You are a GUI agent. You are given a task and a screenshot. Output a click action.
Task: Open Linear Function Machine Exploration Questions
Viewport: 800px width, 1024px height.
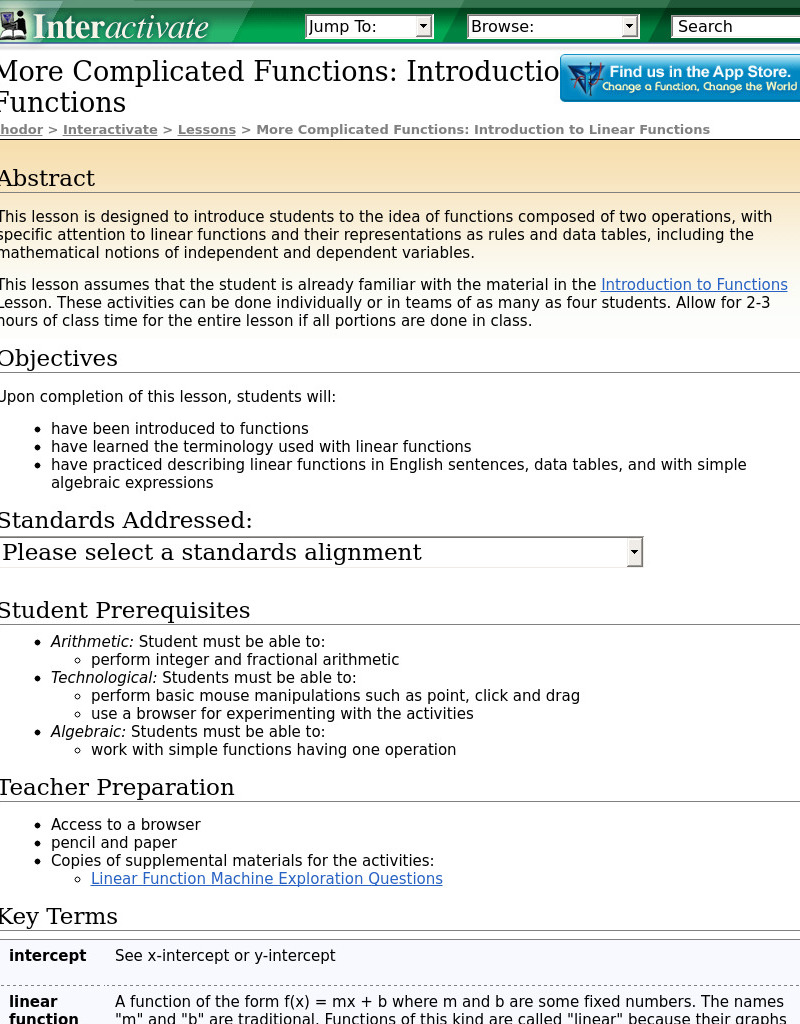click(x=267, y=879)
